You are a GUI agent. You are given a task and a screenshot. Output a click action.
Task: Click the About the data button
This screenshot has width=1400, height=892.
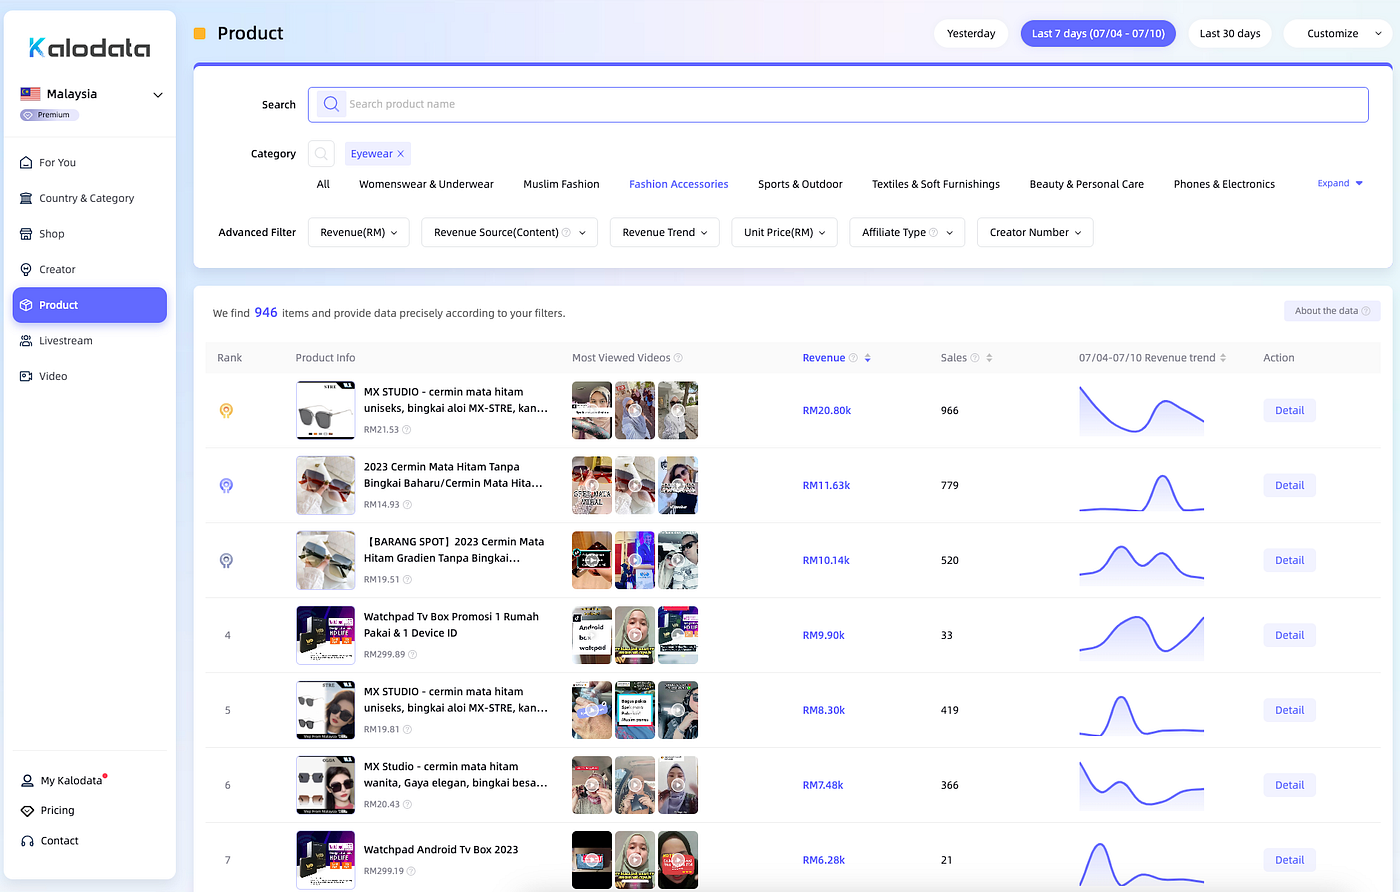1332,311
